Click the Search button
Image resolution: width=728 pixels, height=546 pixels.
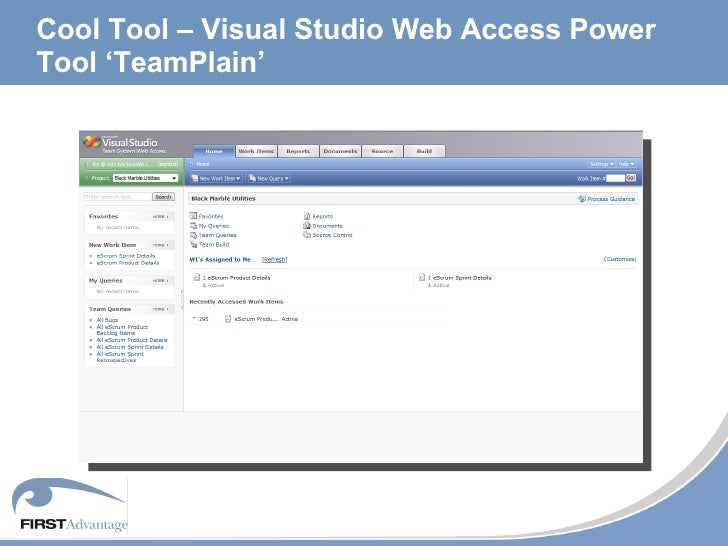[x=163, y=197]
